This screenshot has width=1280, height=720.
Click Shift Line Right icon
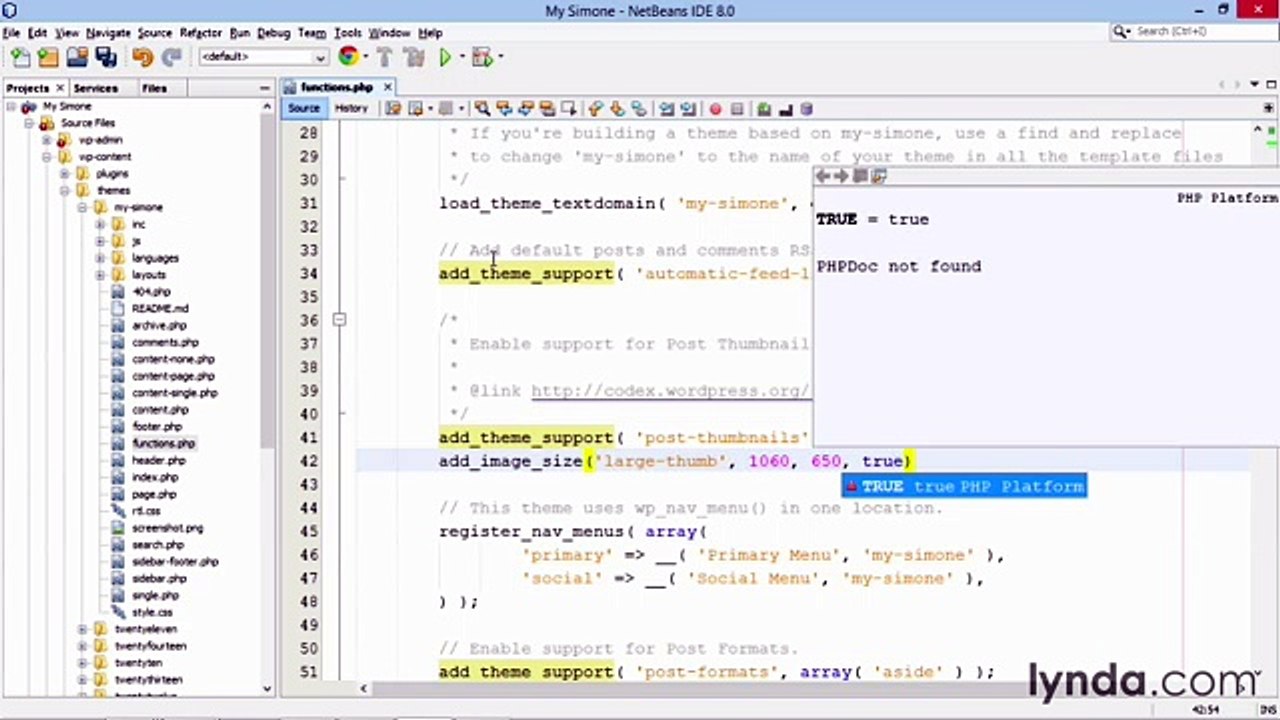click(x=688, y=108)
